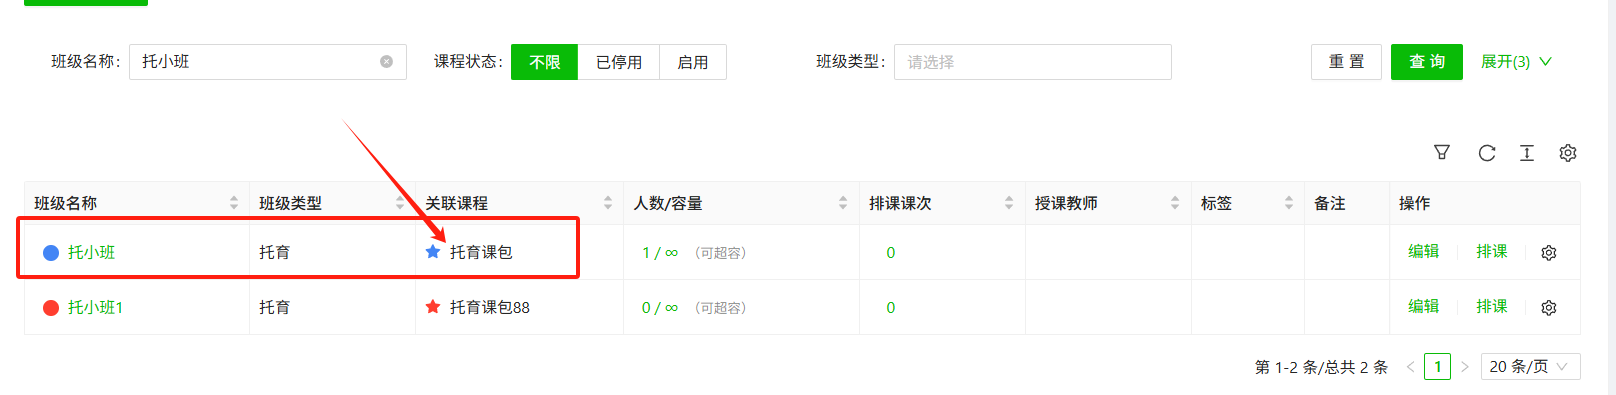Viewport: 1616px width, 395px height.
Task: Open gear menu for 托小班 row
Action: (x=1549, y=253)
